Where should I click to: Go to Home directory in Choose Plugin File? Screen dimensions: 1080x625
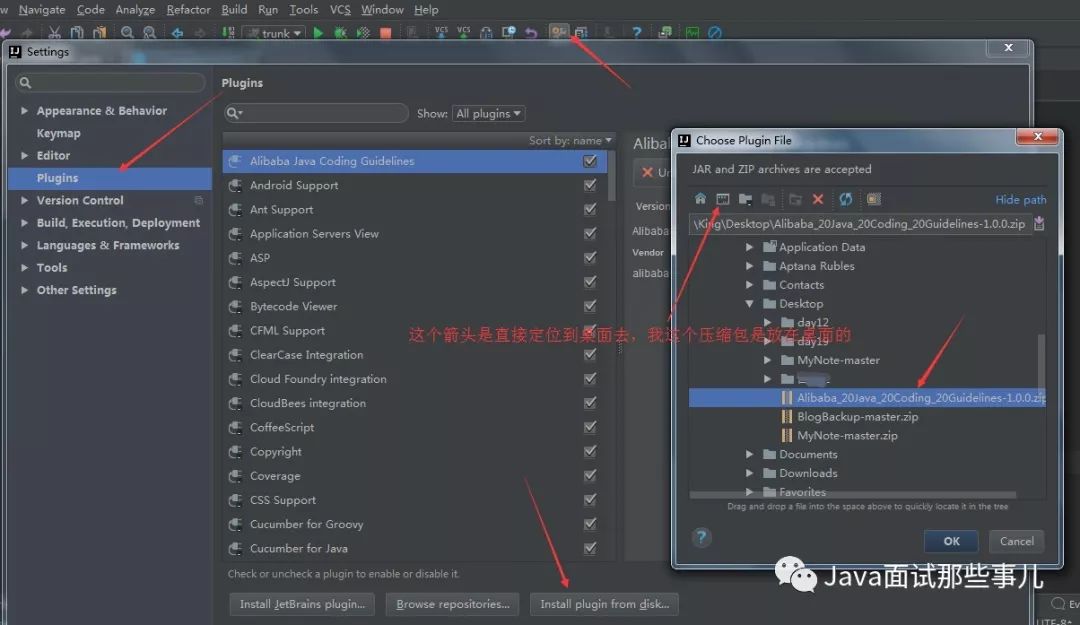(700, 199)
